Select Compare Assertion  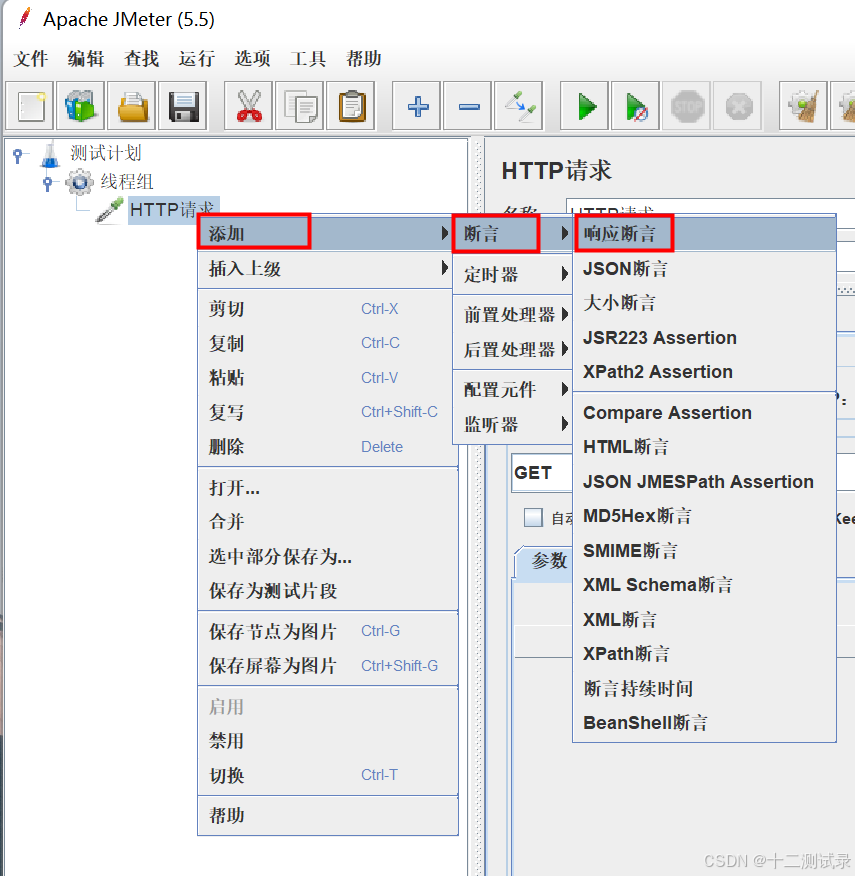[x=704, y=412]
